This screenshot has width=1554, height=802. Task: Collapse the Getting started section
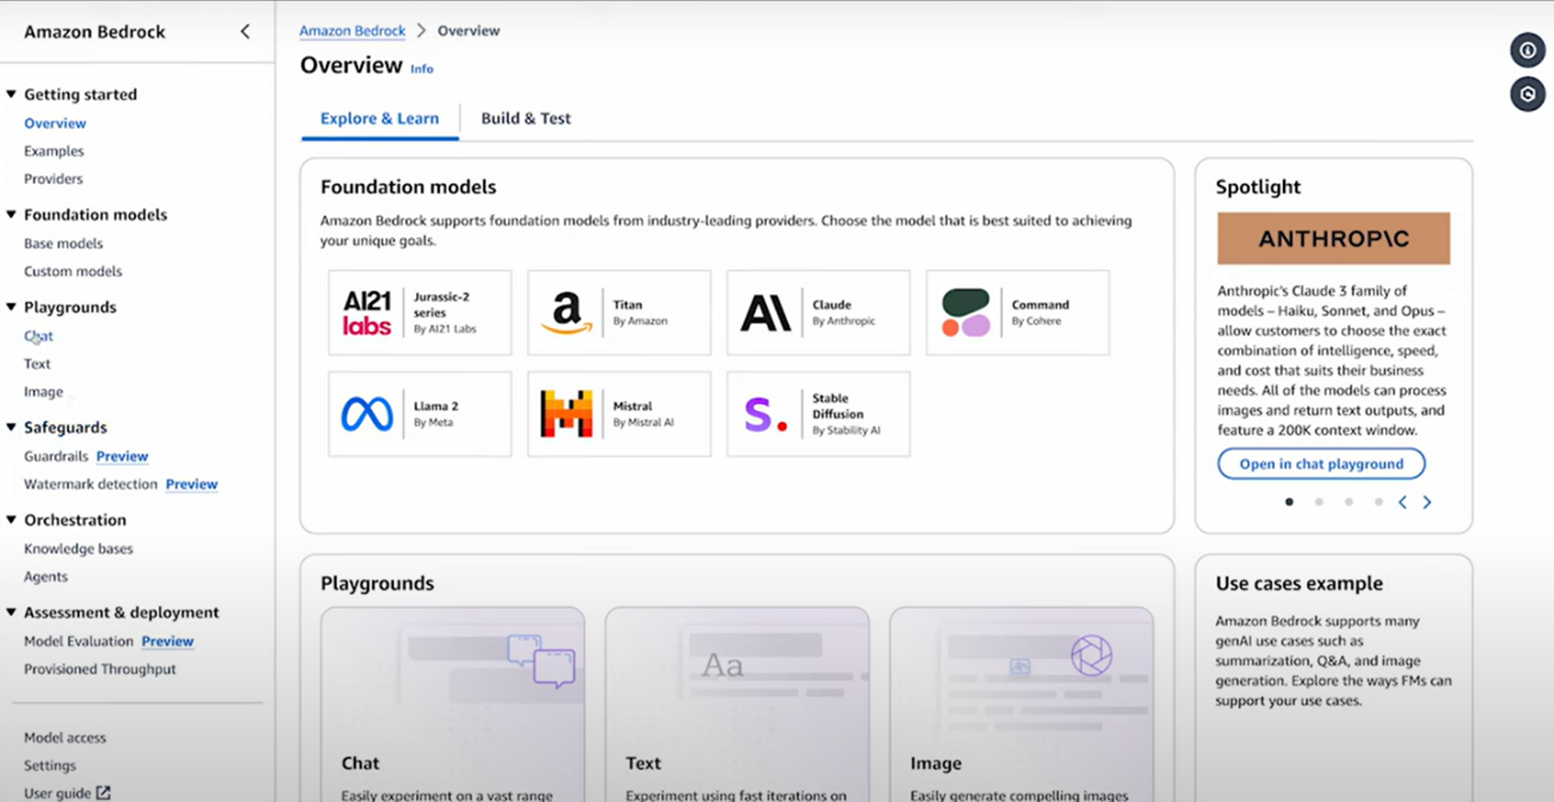coord(11,94)
